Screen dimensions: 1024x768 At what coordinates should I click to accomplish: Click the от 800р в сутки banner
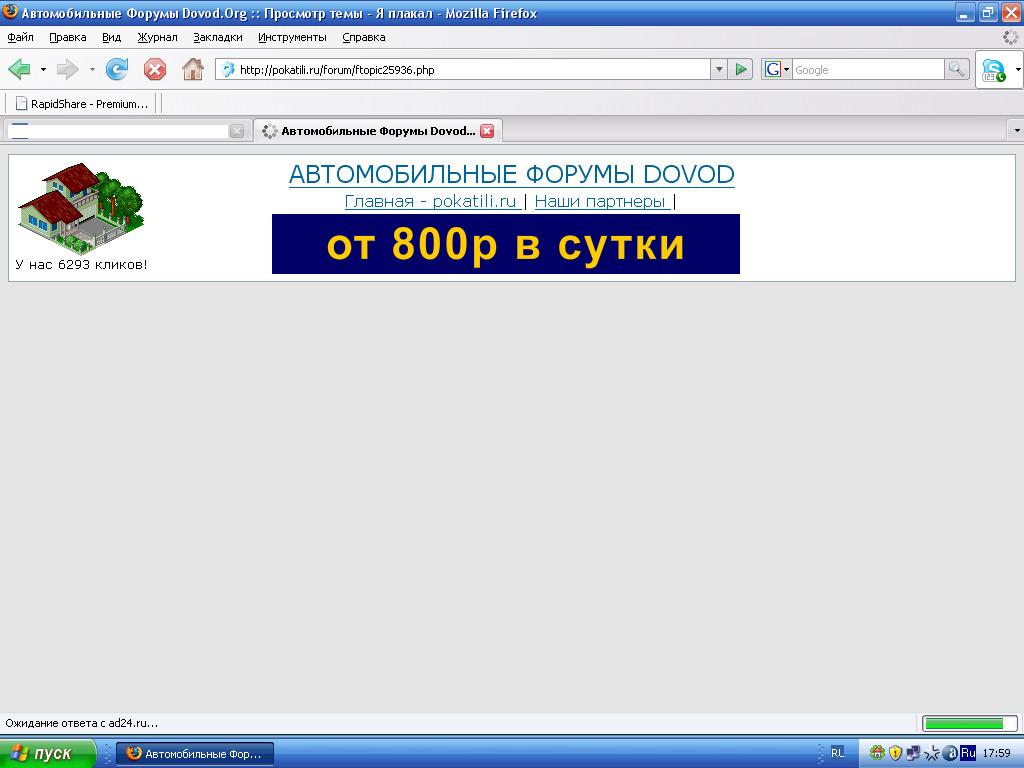click(505, 244)
